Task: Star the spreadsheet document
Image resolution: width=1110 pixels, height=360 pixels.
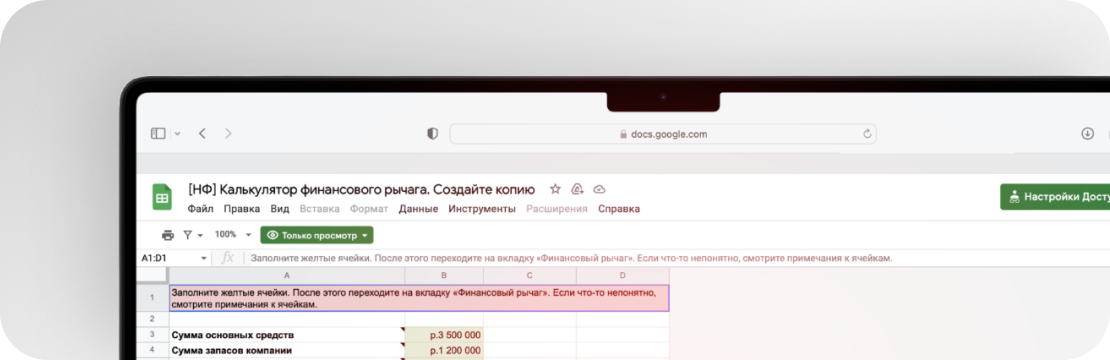Action: 555,189
